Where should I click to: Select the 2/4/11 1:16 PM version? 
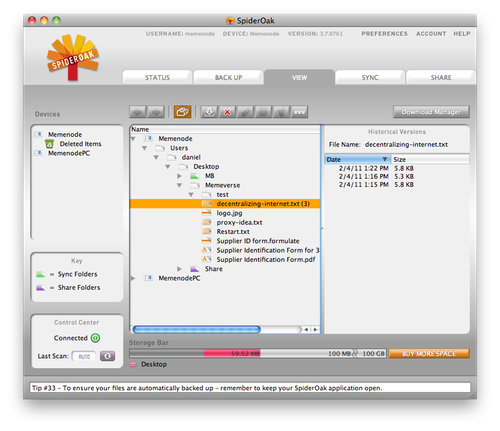pyautogui.click(x=397, y=176)
